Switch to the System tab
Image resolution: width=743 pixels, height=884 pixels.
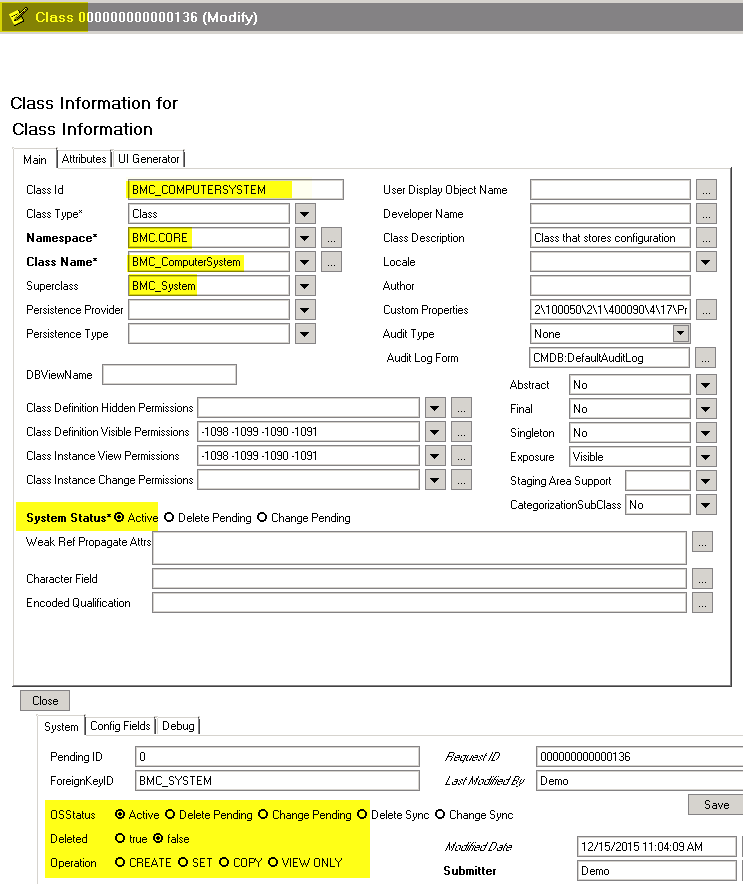tap(61, 726)
